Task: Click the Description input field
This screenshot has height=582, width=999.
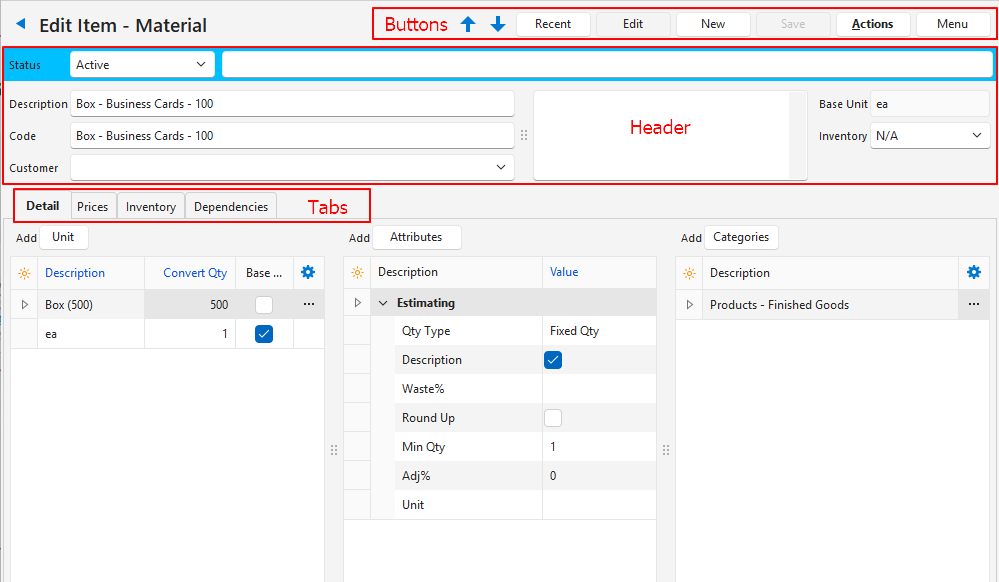Action: pyautogui.click(x=292, y=104)
